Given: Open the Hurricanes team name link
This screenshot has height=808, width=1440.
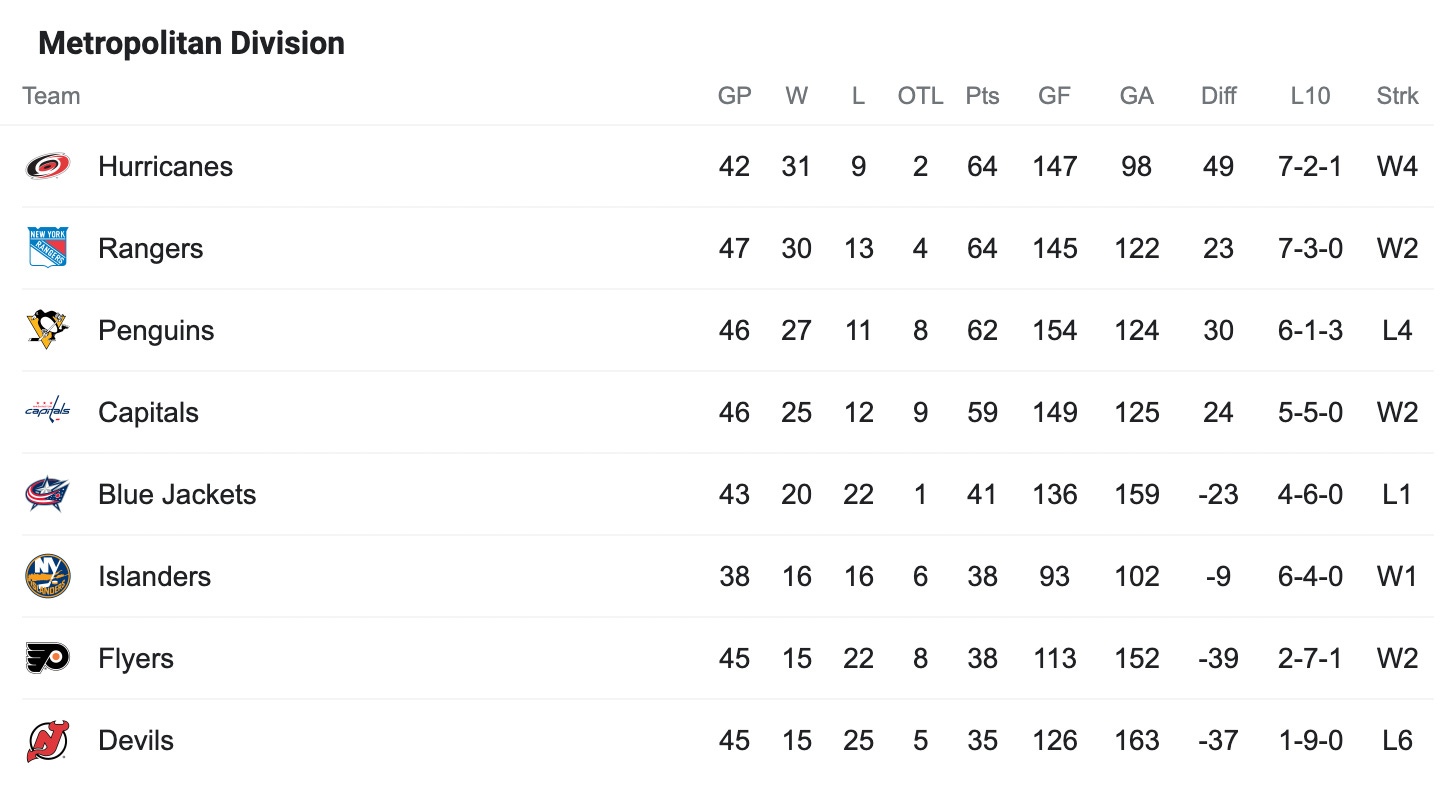Looking at the screenshot, I should pos(165,167).
